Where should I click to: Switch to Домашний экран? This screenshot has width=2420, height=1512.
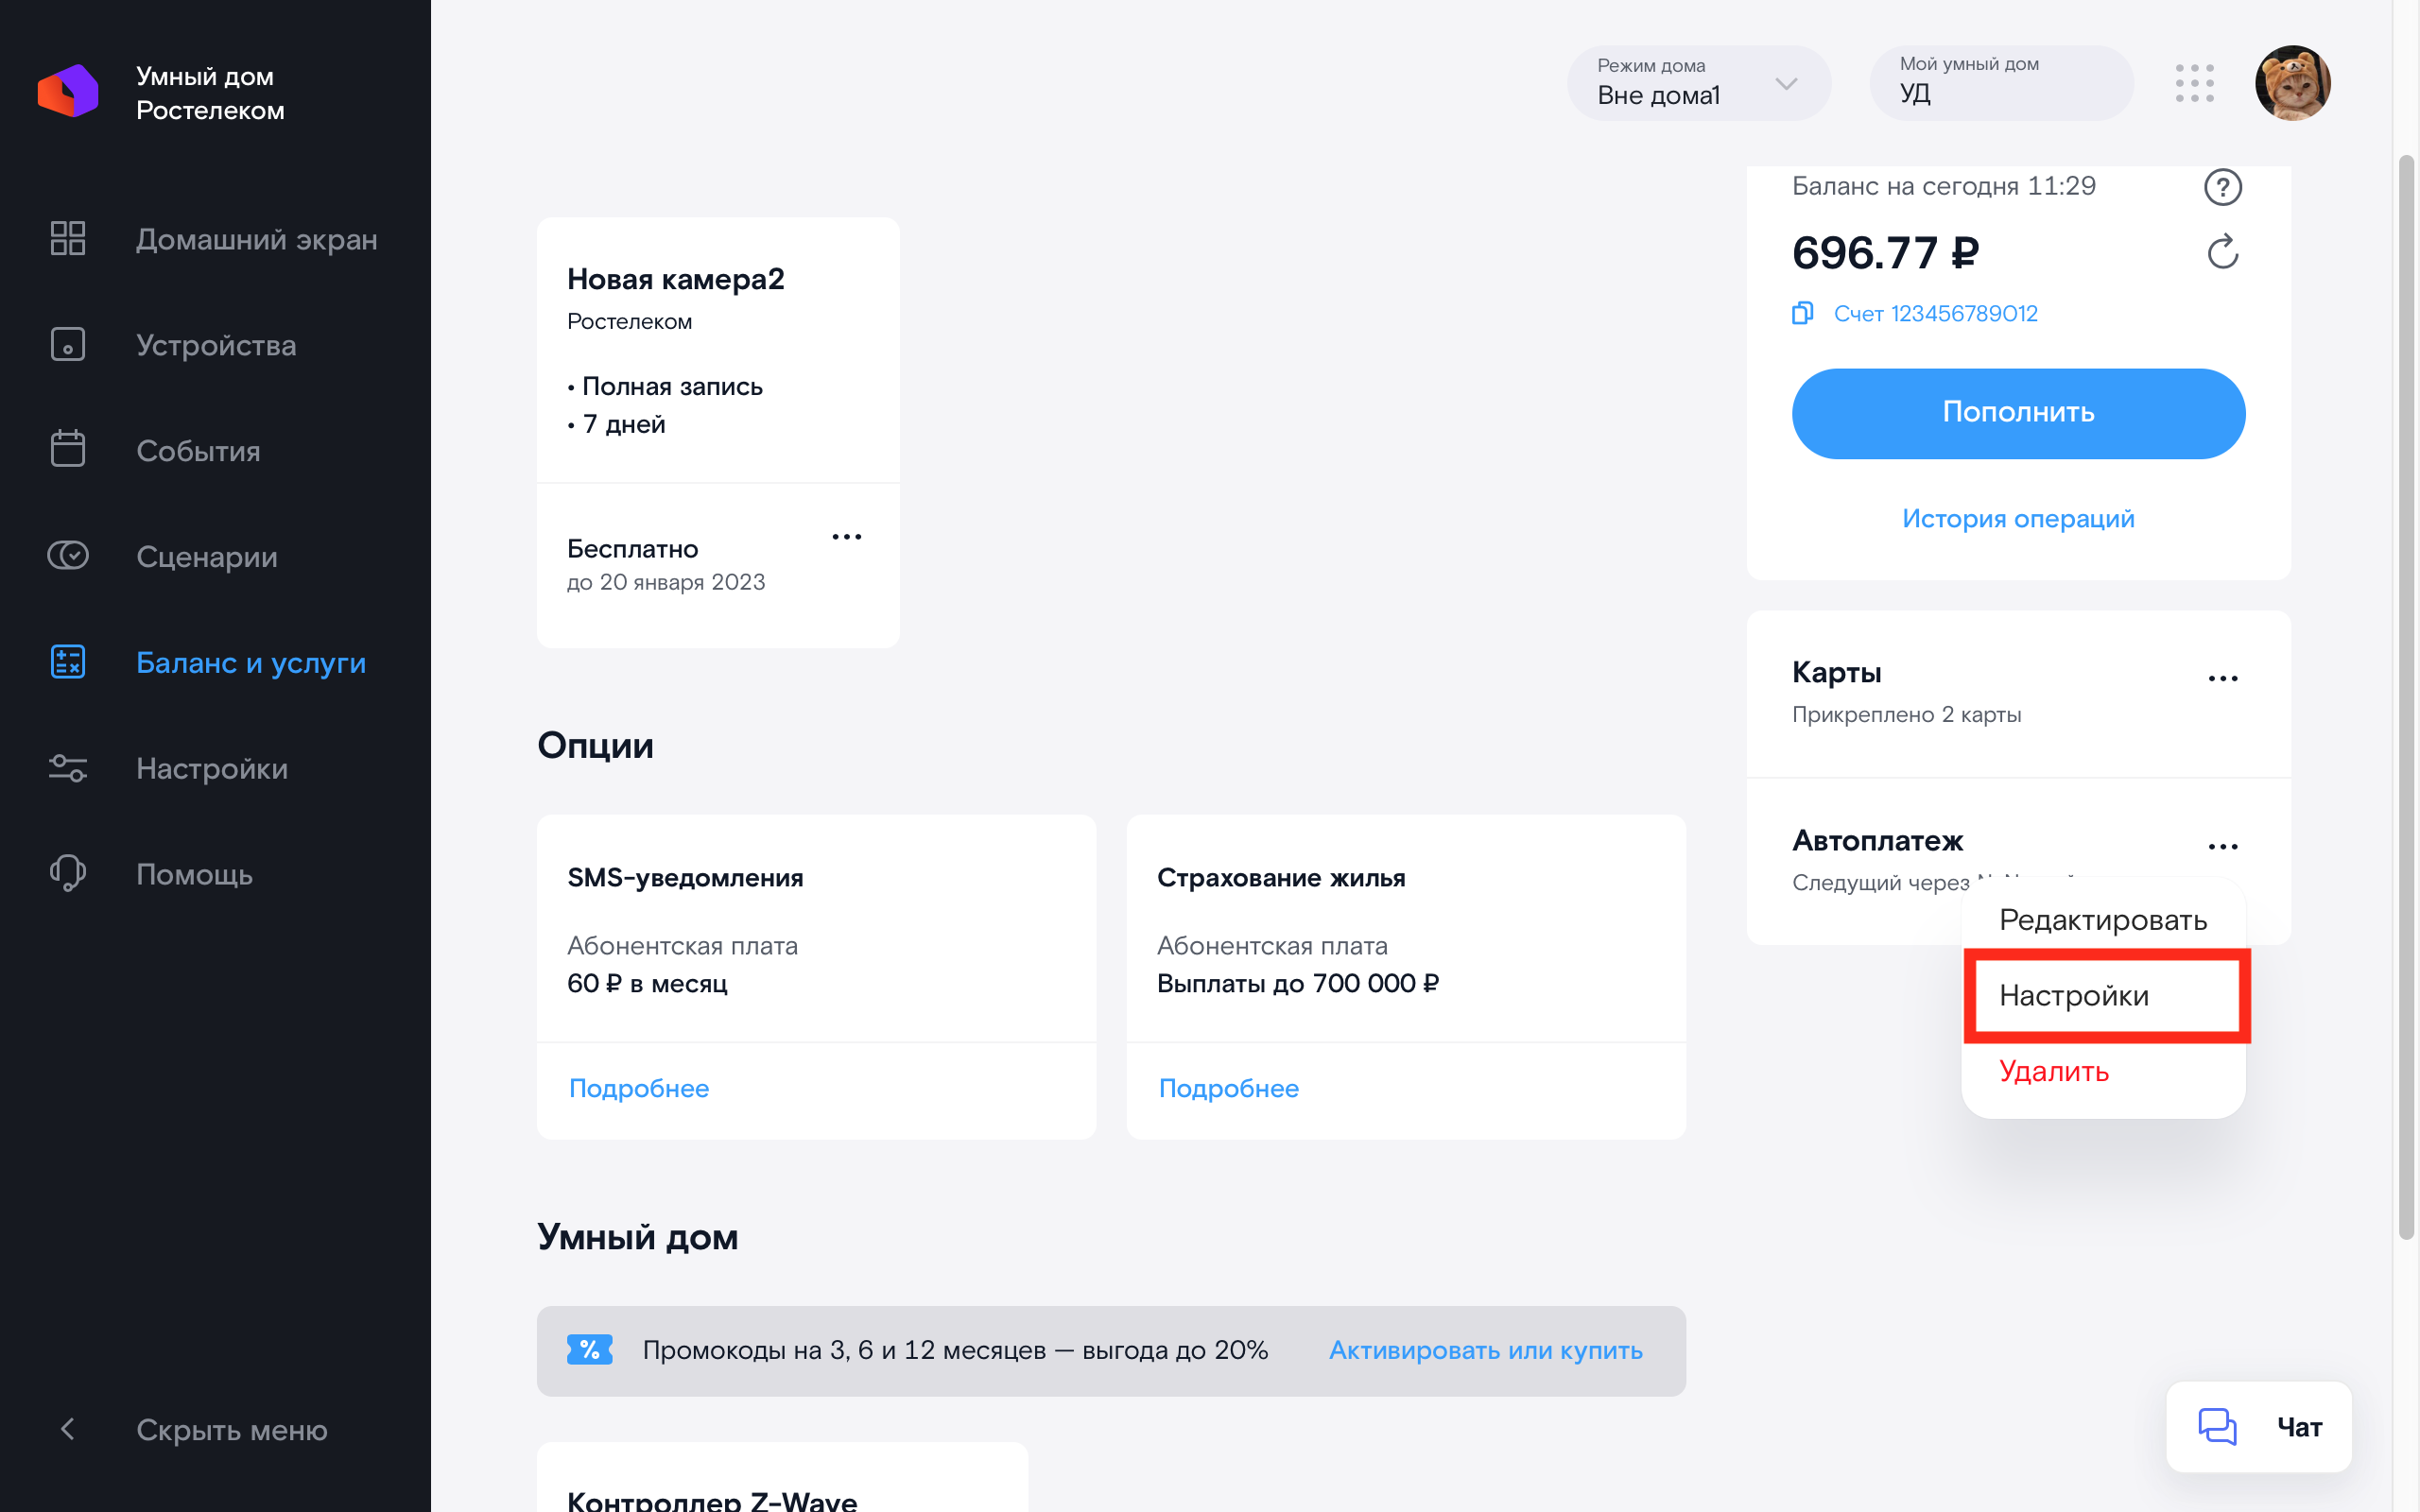coord(257,239)
